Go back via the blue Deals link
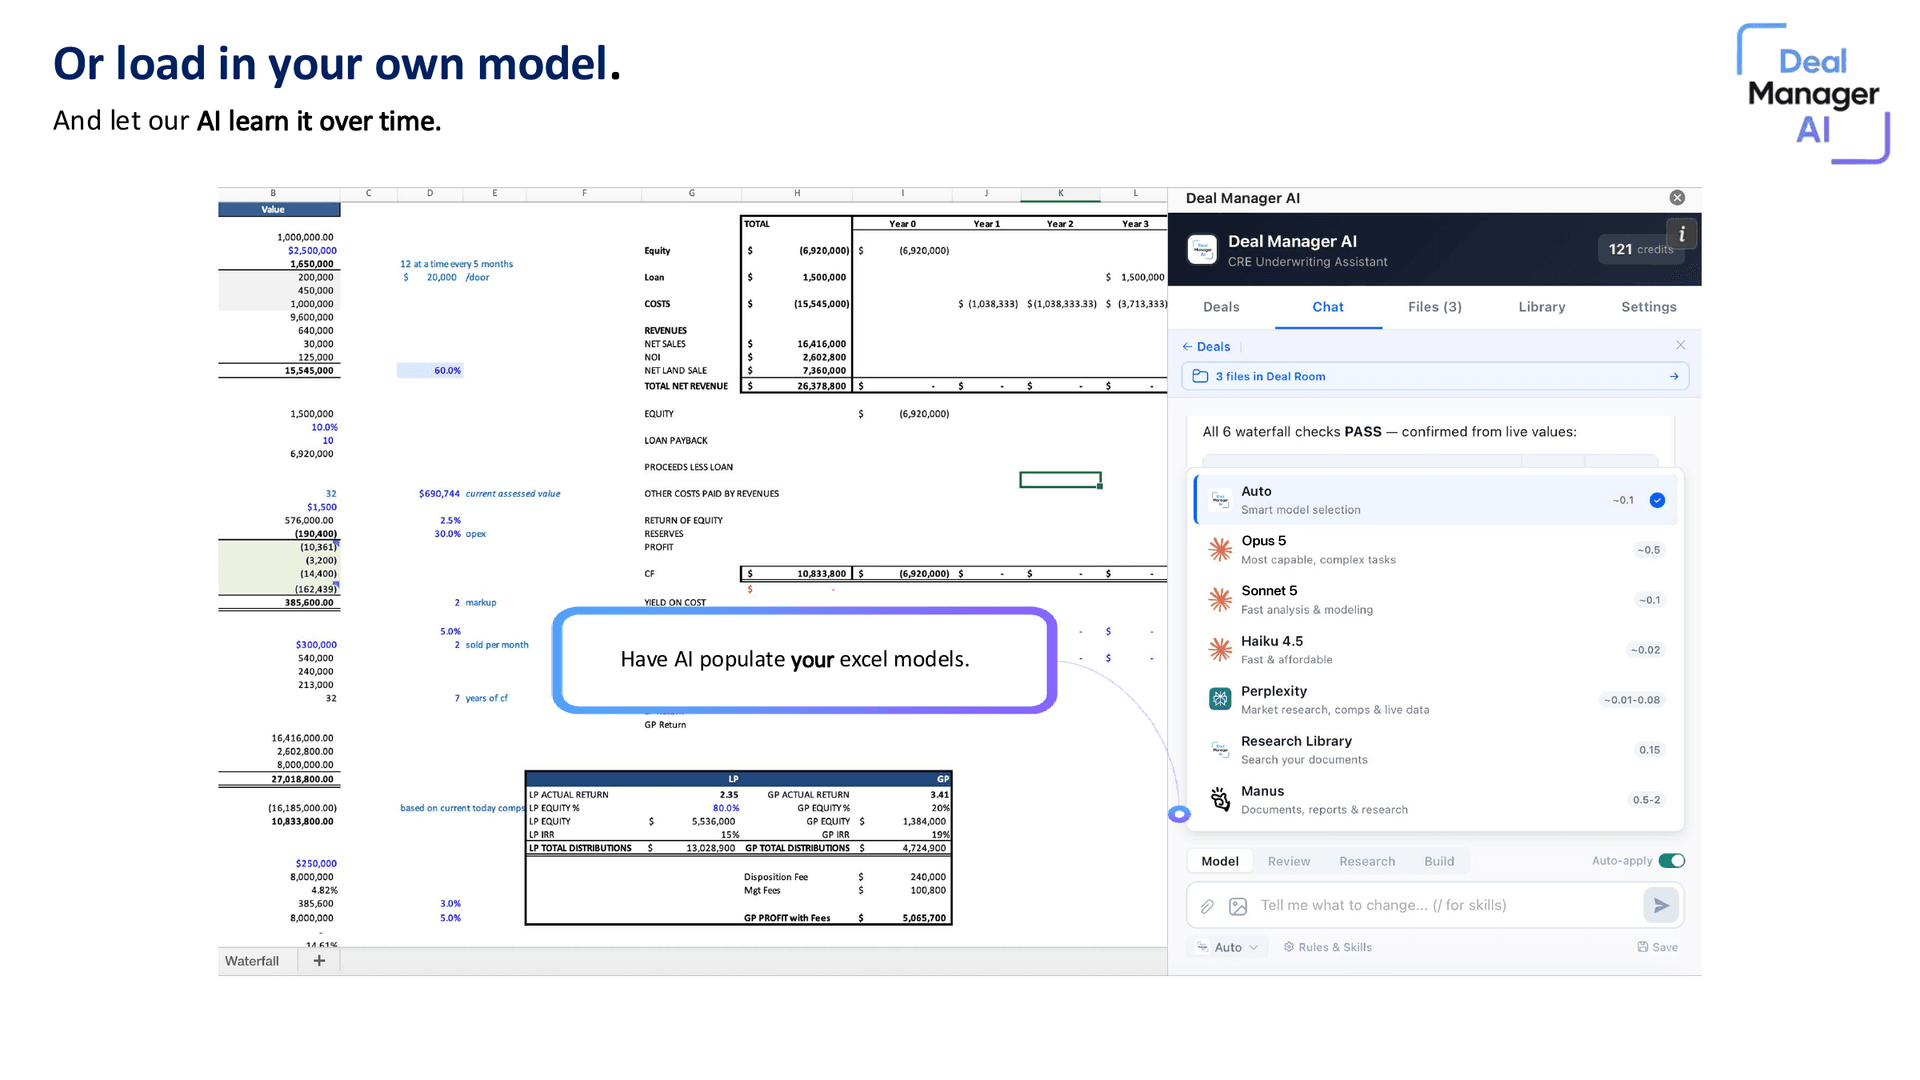The image size is (1920, 1080). [1206, 347]
